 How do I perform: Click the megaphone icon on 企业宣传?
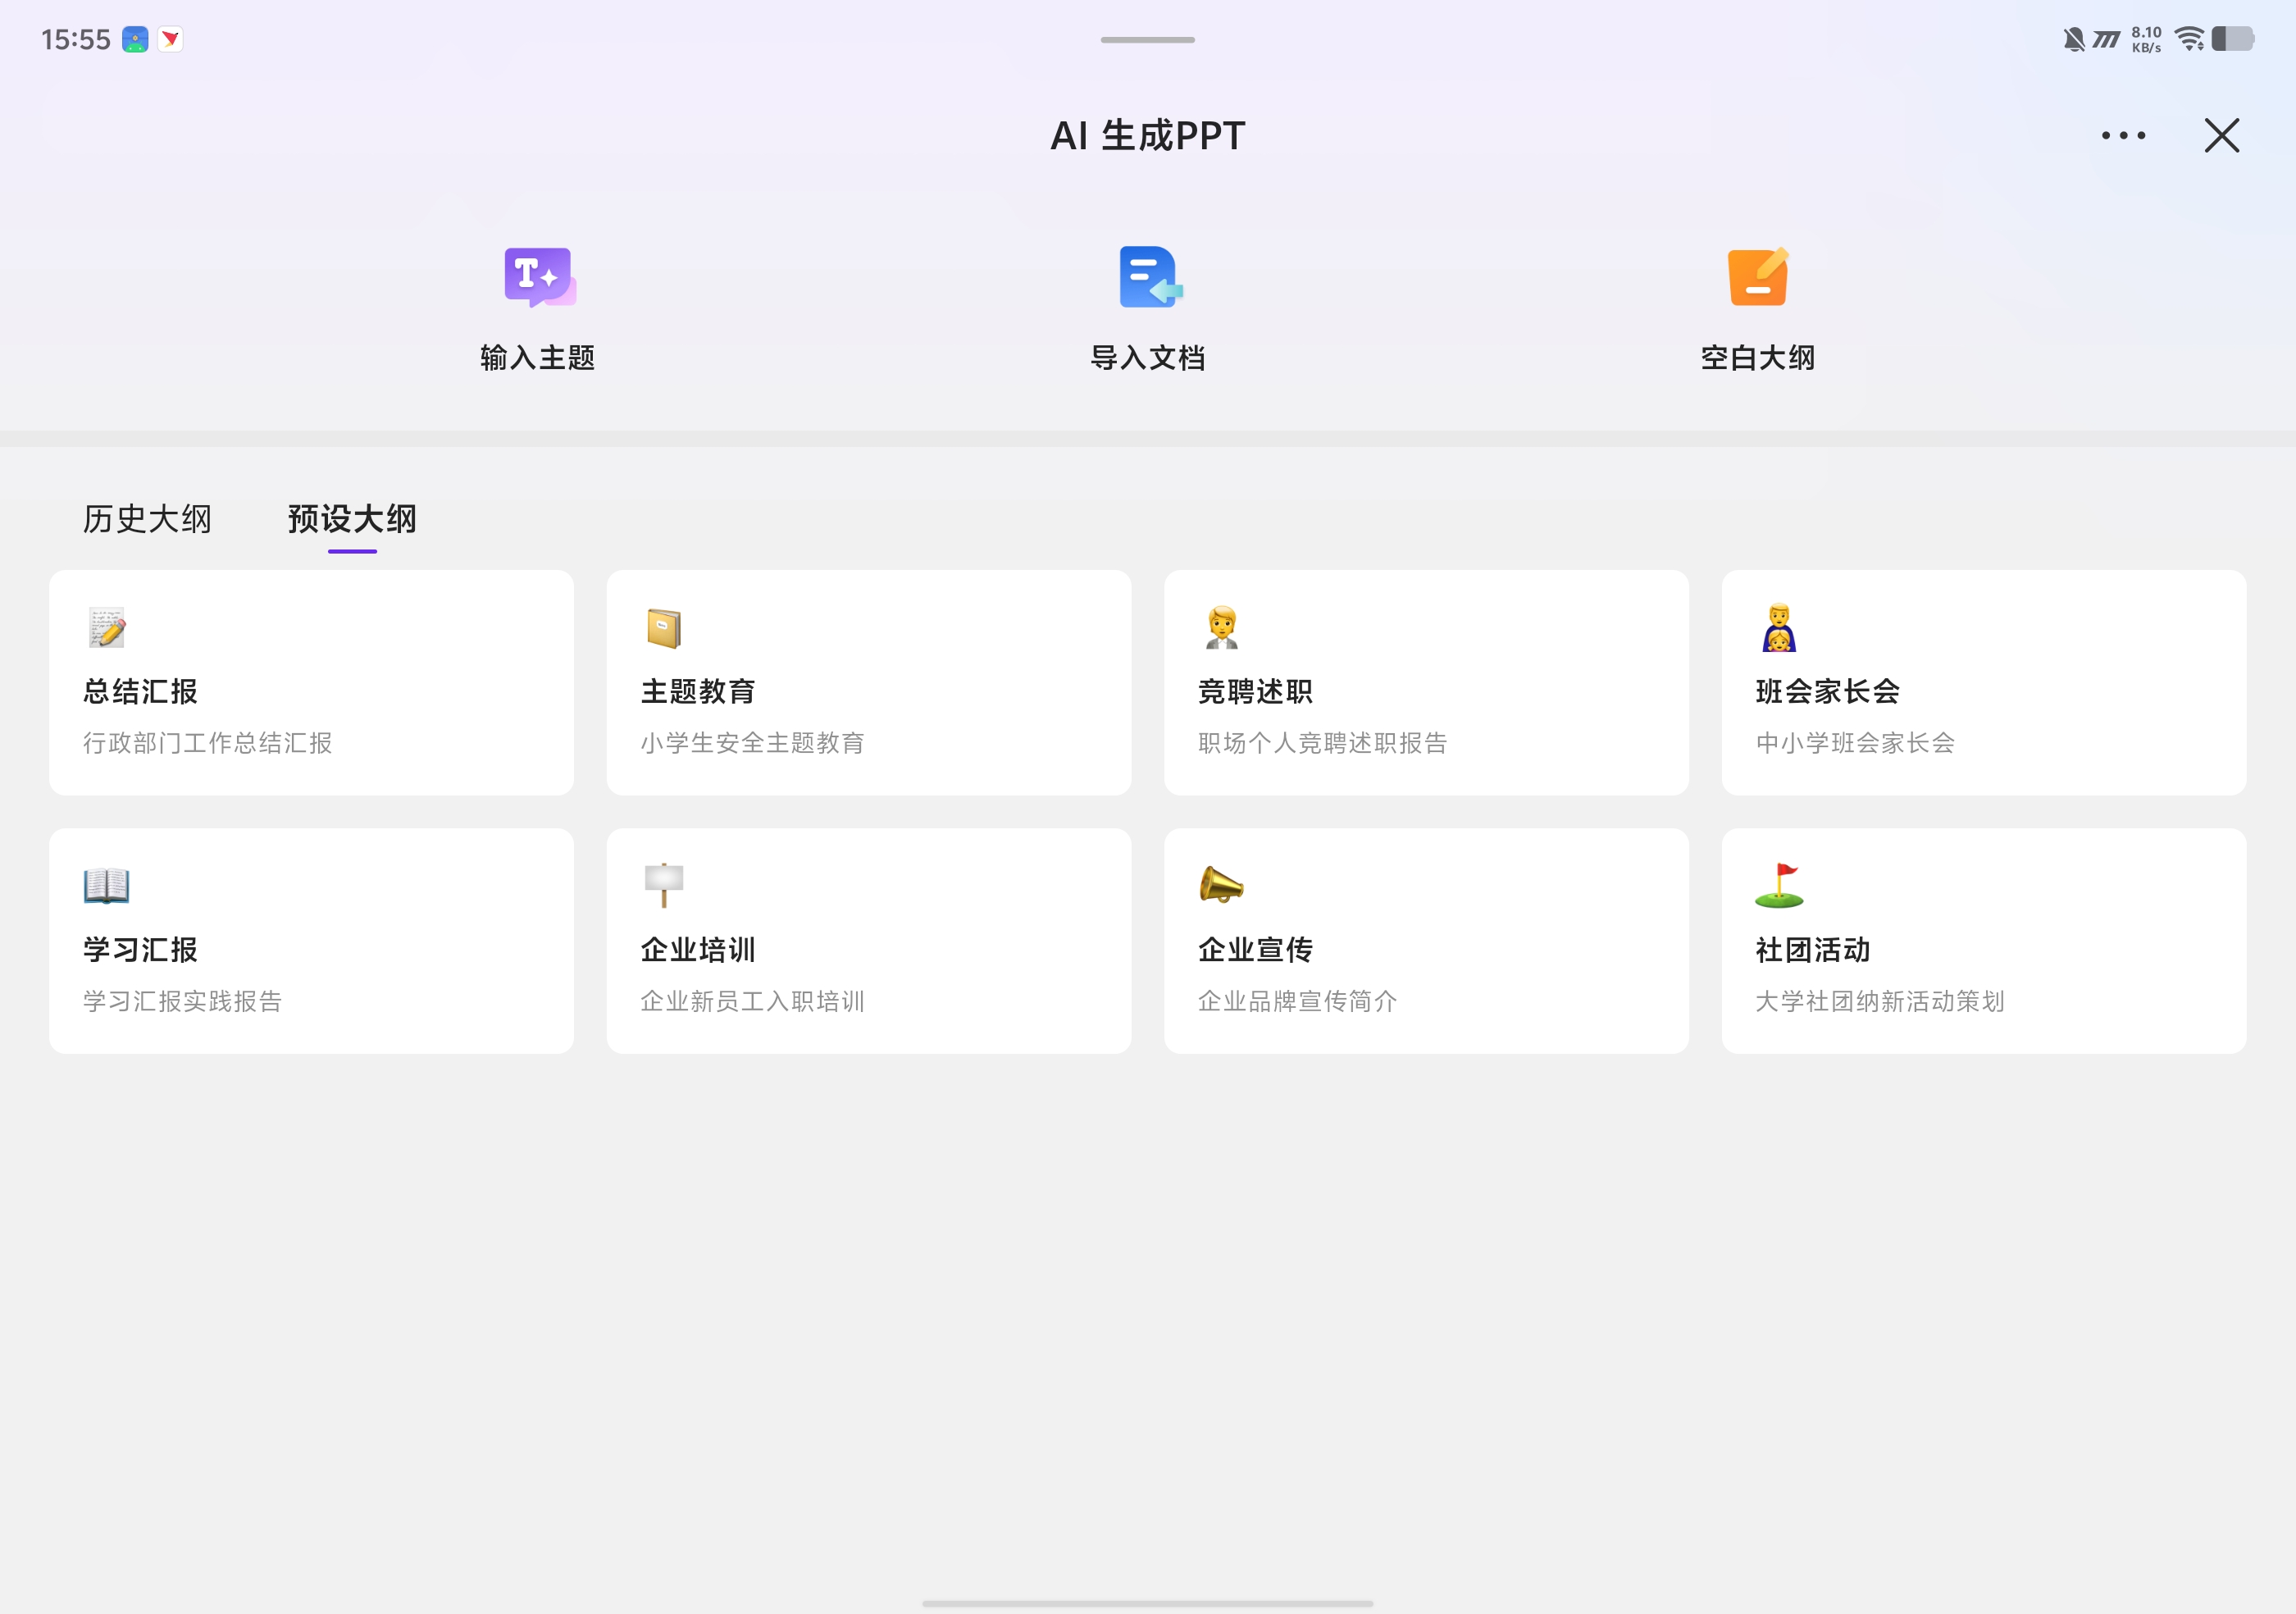coord(1221,885)
